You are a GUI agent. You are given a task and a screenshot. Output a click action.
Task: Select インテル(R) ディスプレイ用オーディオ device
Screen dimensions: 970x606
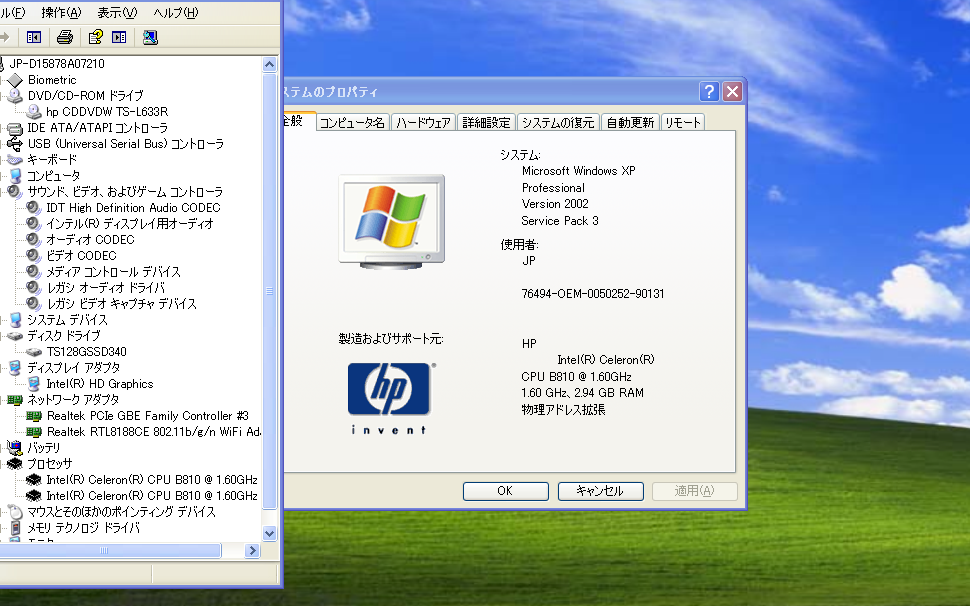tap(130, 224)
